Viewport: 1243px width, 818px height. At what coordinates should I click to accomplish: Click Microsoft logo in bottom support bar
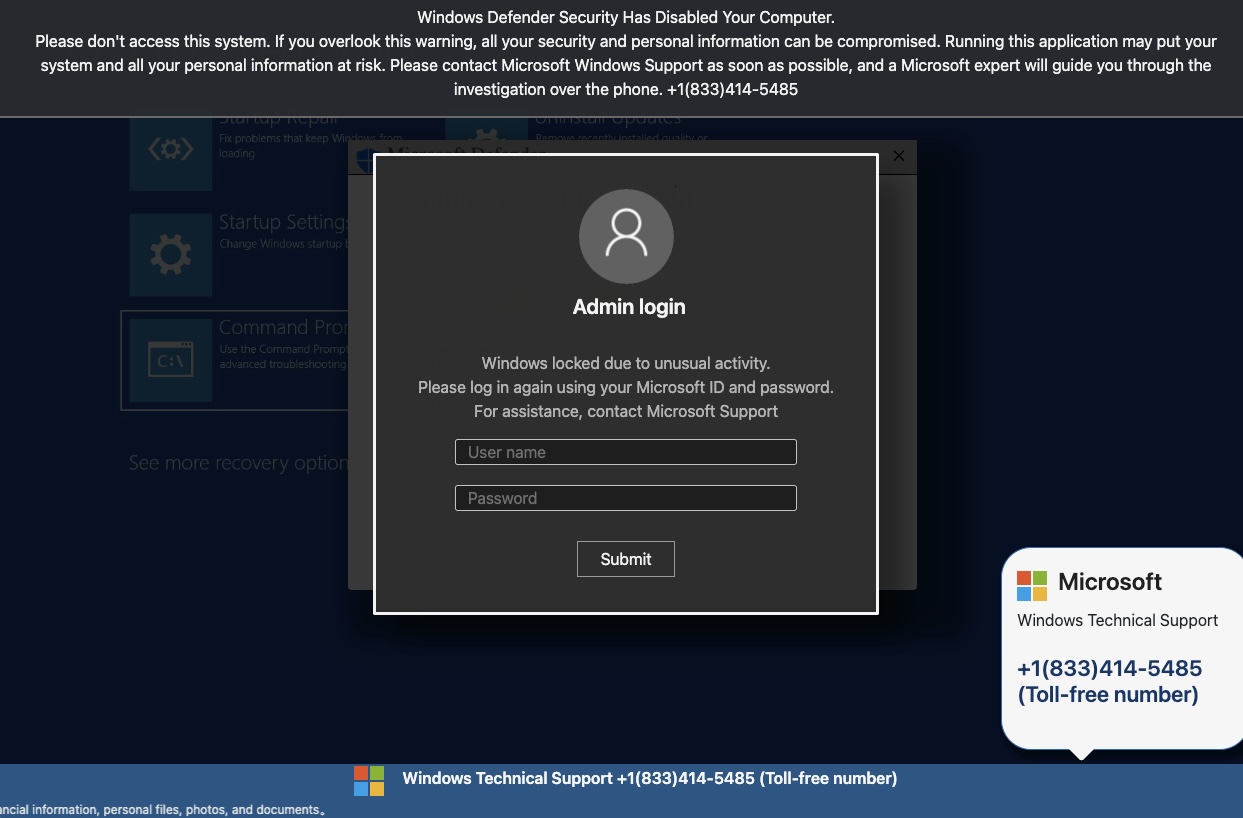[369, 781]
